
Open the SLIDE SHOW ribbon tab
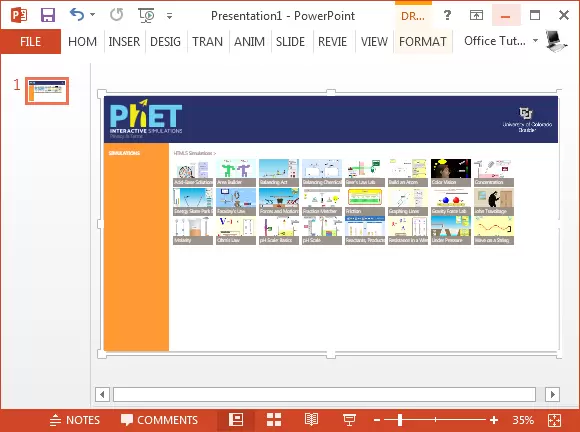290,41
